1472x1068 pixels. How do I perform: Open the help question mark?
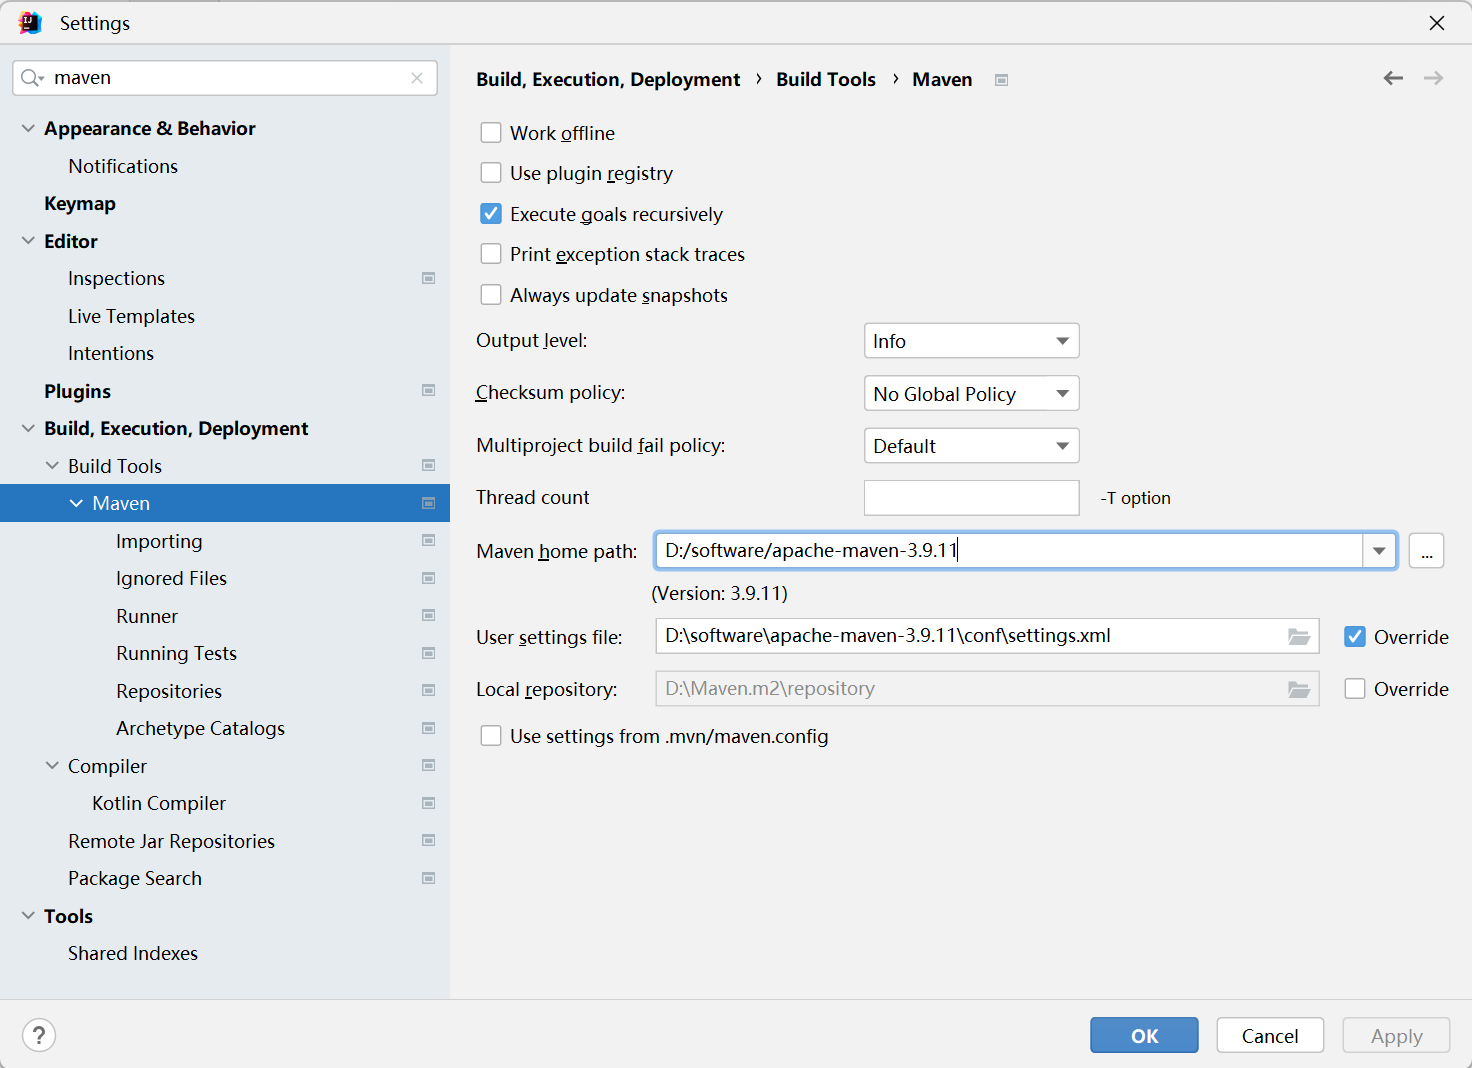coord(39,1035)
